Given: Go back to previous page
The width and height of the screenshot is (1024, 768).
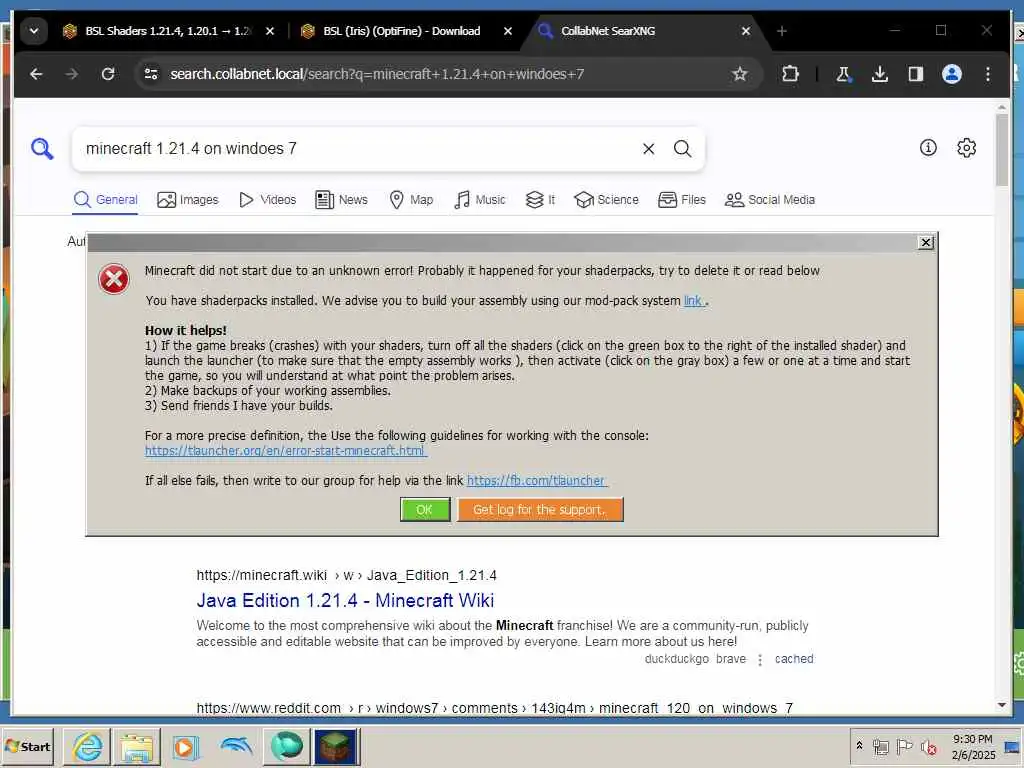Looking at the screenshot, I should (x=37, y=74).
